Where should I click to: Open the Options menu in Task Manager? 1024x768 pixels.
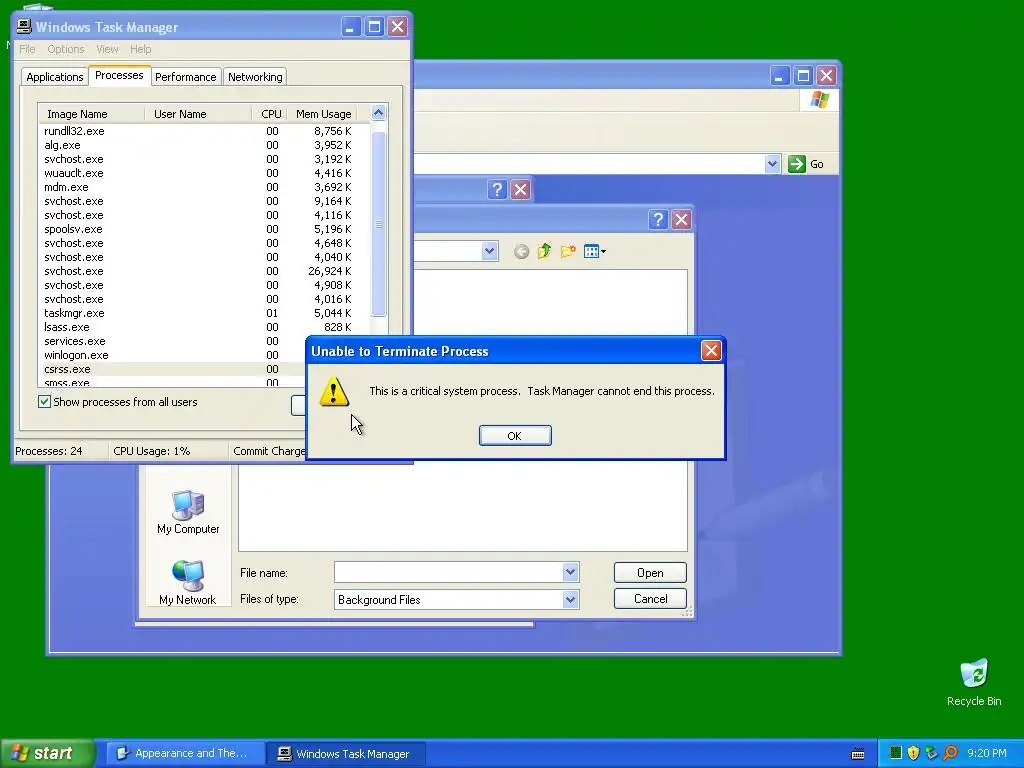click(65, 49)
